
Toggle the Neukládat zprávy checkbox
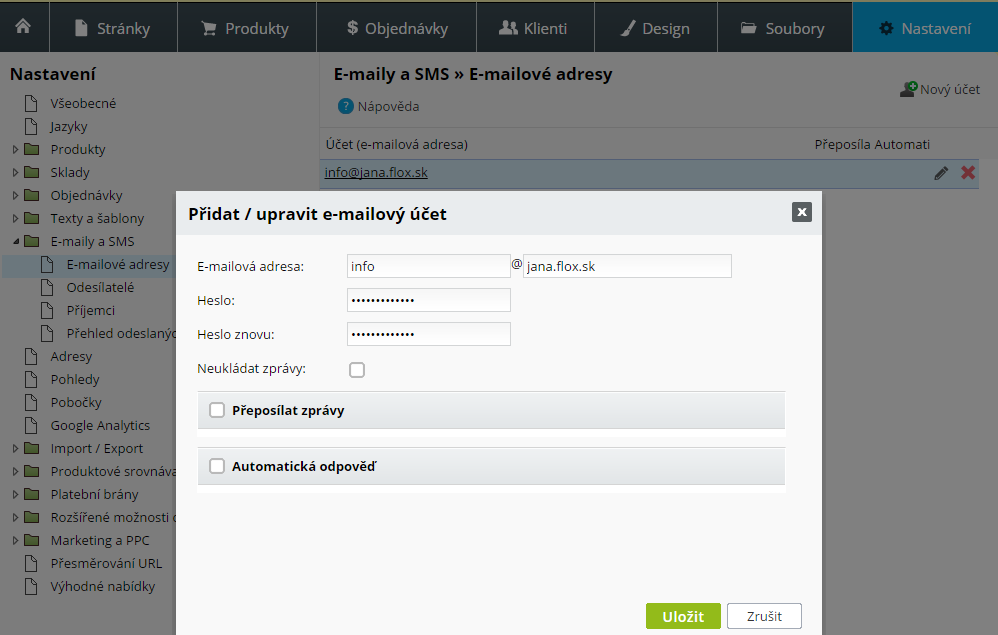click(x=357, y=370)
